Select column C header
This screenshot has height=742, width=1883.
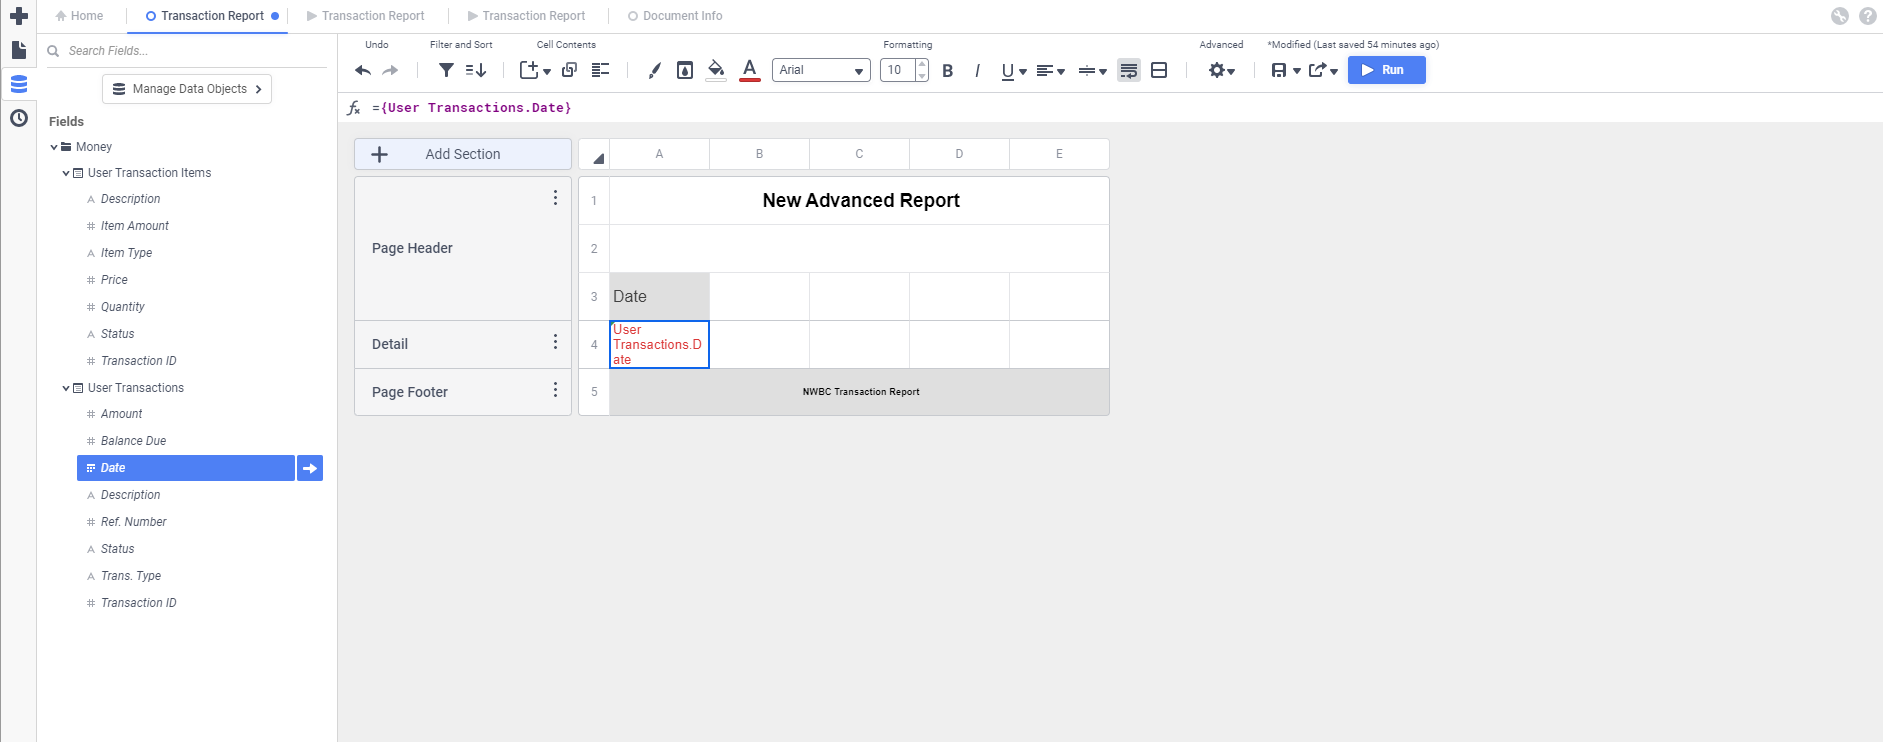point(859,154)
